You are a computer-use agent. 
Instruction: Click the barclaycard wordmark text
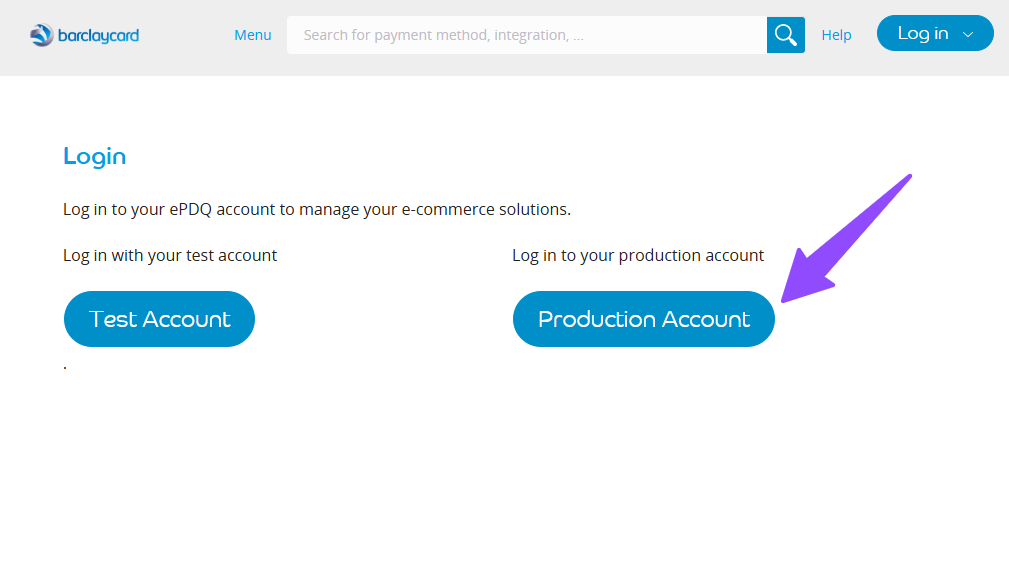pyautogui.click(x=98, y=35)
